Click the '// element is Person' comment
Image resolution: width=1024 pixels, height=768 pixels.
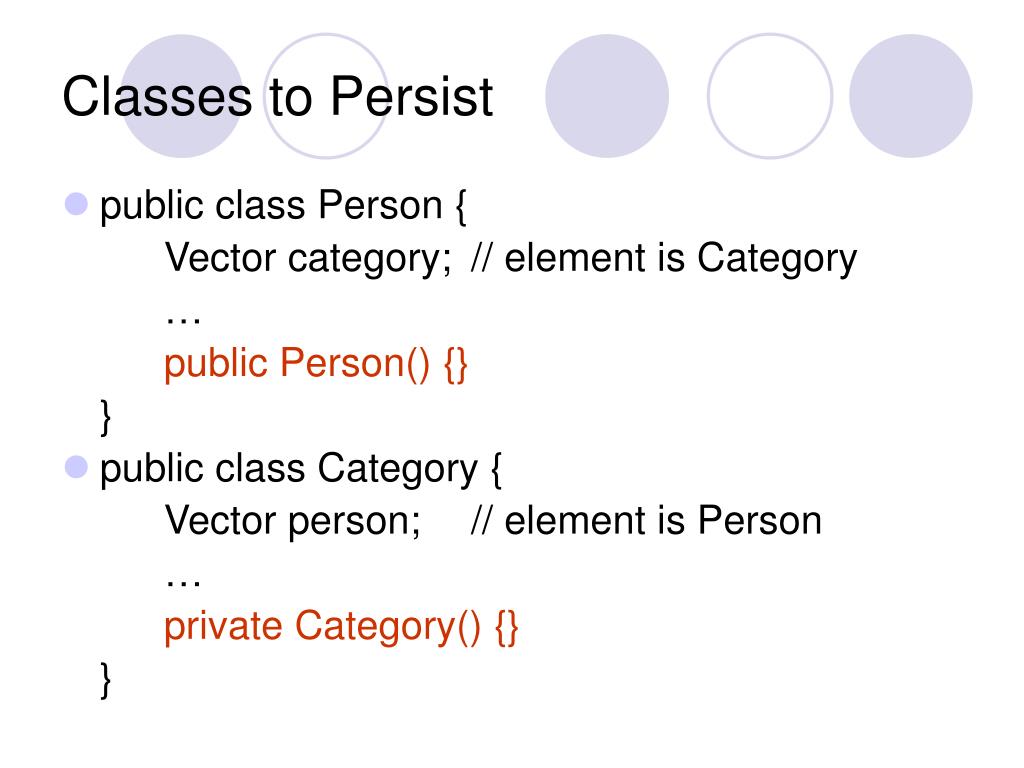[x=646, y=521]
